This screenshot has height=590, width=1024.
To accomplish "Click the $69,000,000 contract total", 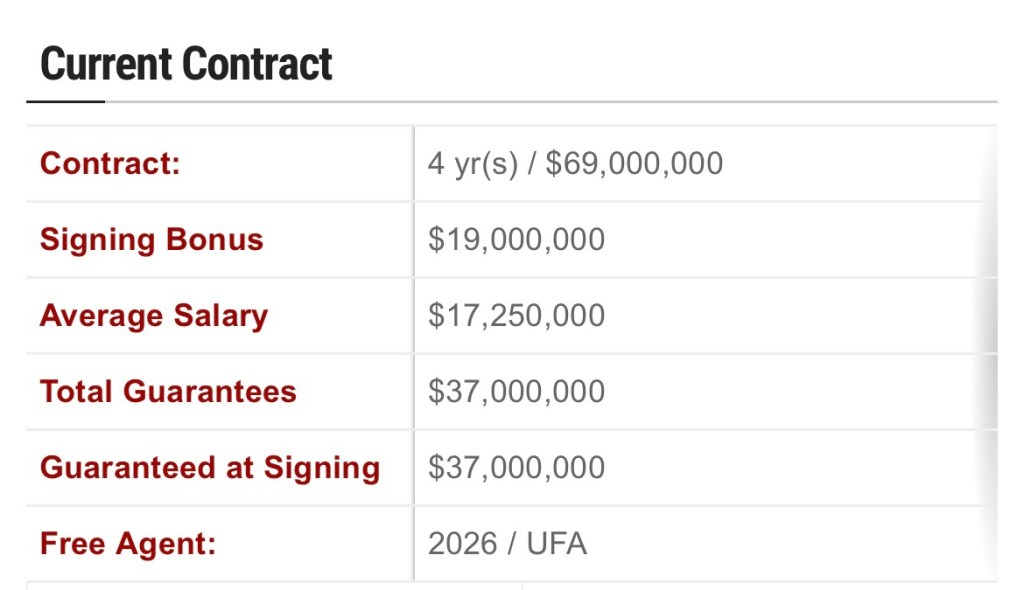I will coord(634,163).
